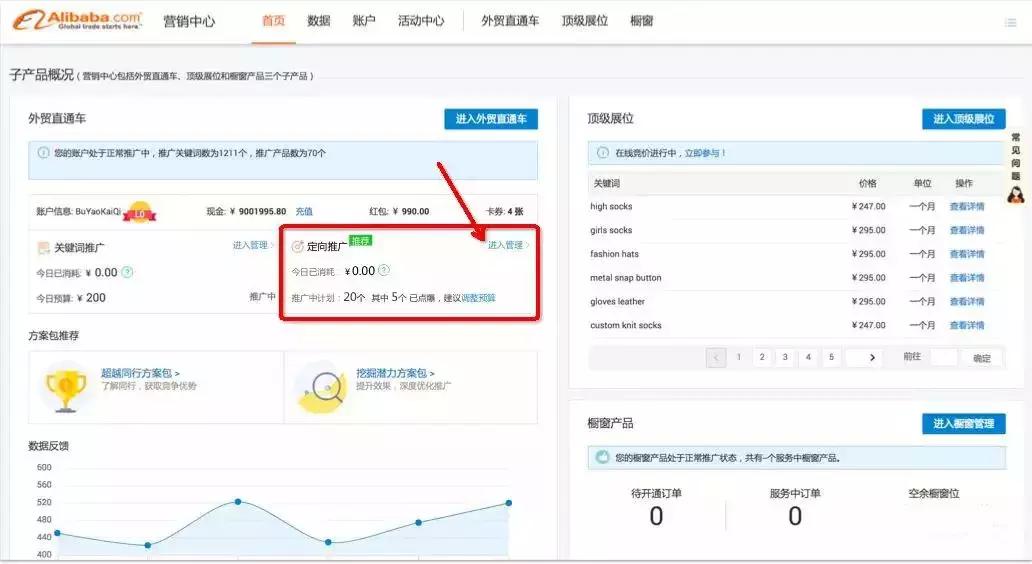Click the Alibaba.com logo

[78, 21]
